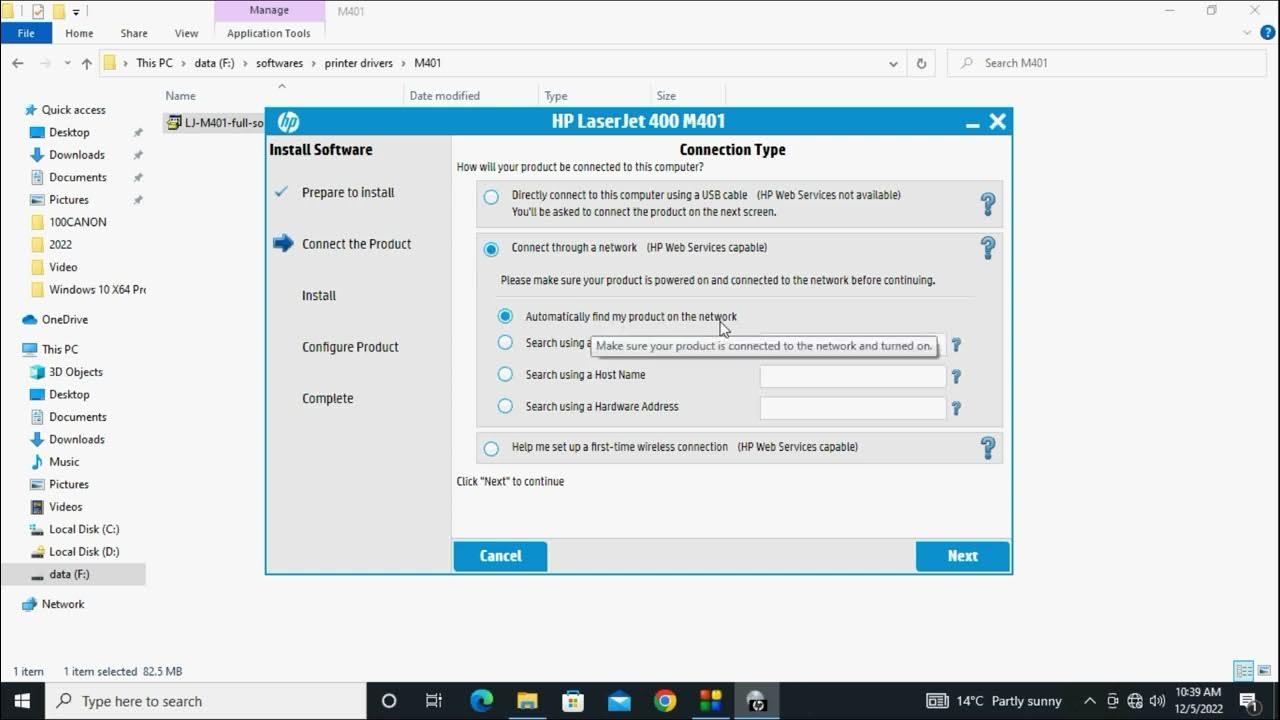Open help for Host Name search
Screen dimensions: 1280x720
(956, 377)
